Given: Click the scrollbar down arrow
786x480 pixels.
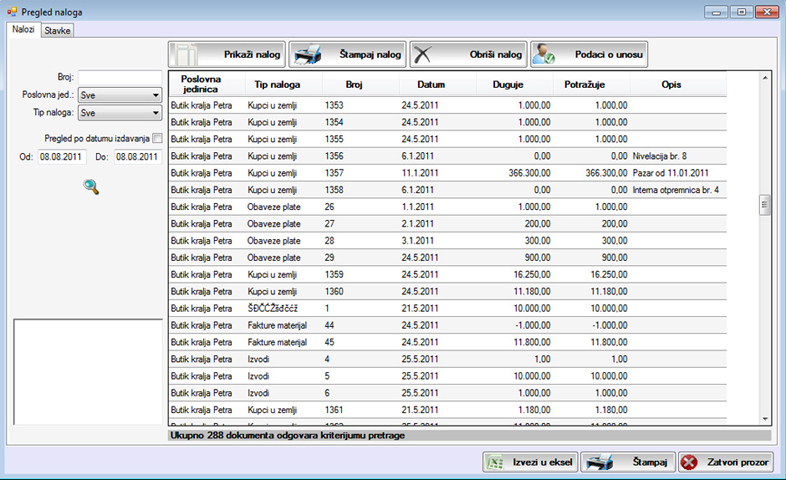Looking at the screenshot, I should [x=765, y=419].
